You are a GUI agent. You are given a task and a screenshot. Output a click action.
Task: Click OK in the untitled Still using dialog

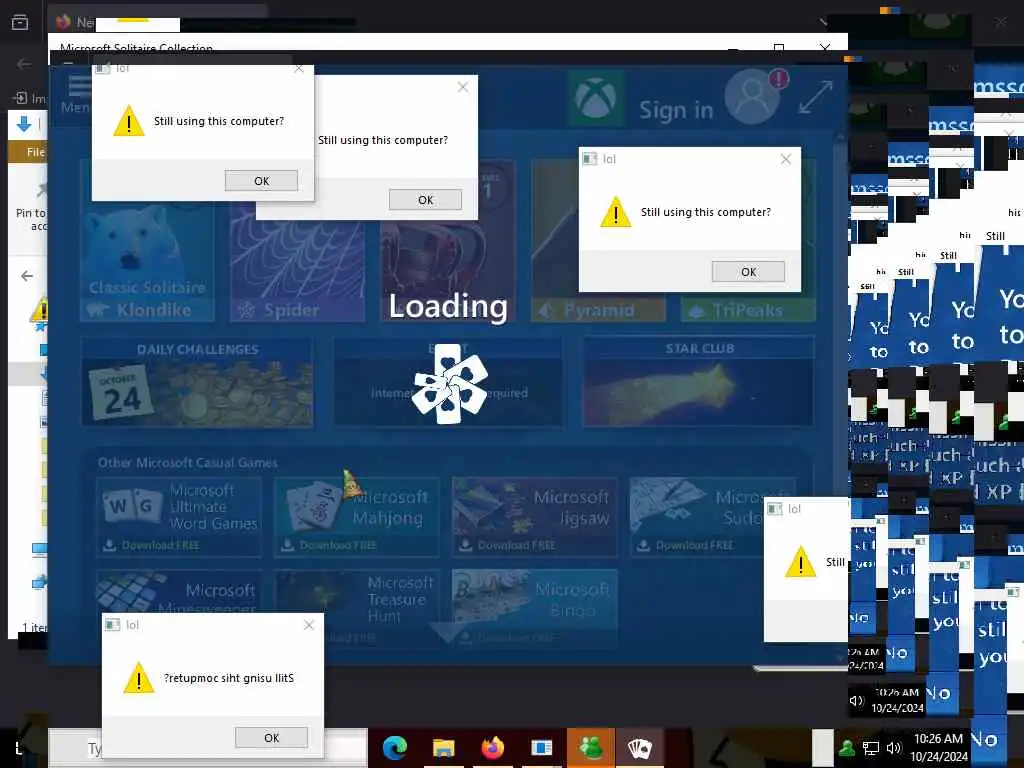(425, 200)
